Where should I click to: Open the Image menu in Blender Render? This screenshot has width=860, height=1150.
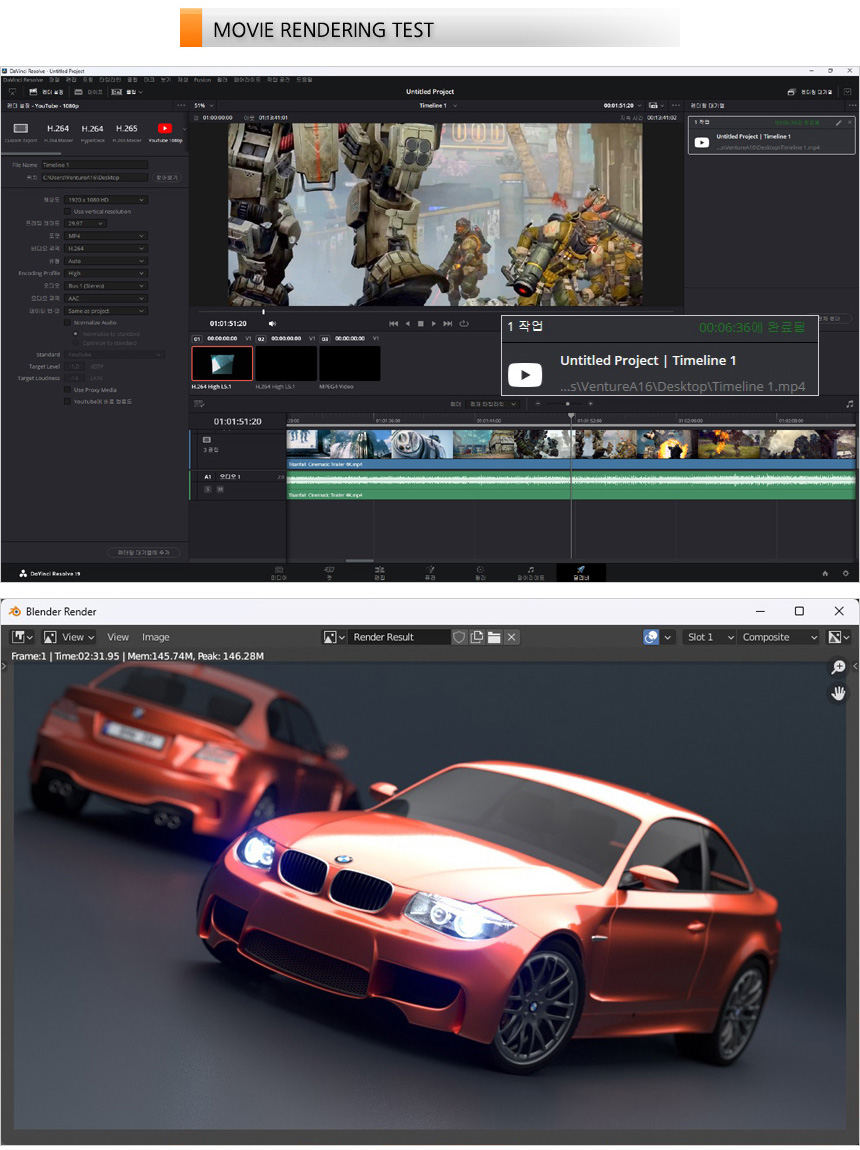coord(155,637)
